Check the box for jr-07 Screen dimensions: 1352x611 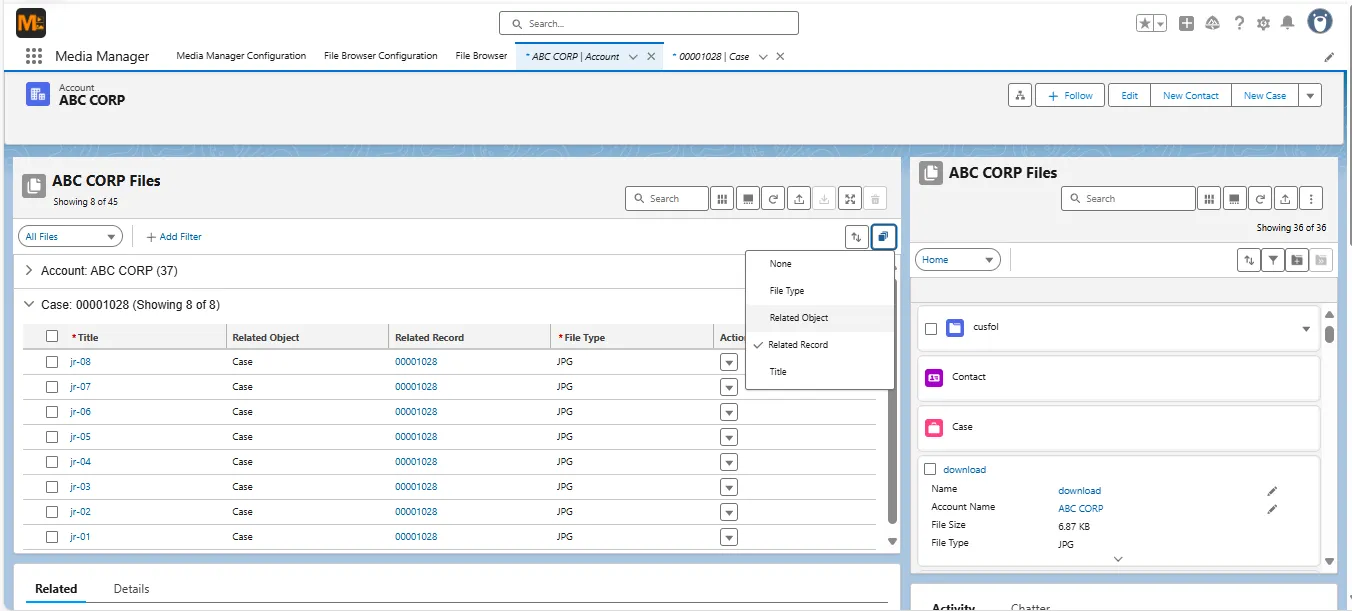click(x=52, y=387)
